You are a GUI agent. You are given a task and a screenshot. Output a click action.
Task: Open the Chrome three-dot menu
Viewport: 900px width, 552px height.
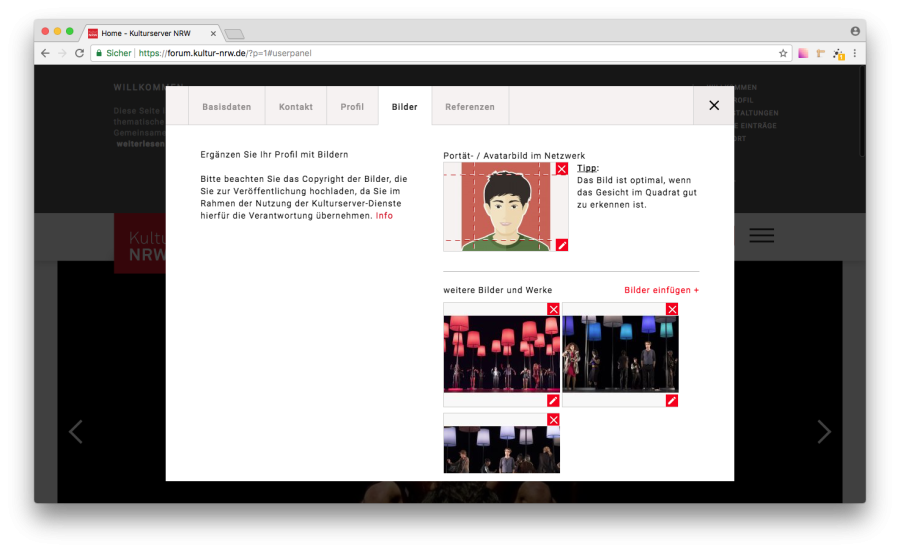(x=854, y=53)
